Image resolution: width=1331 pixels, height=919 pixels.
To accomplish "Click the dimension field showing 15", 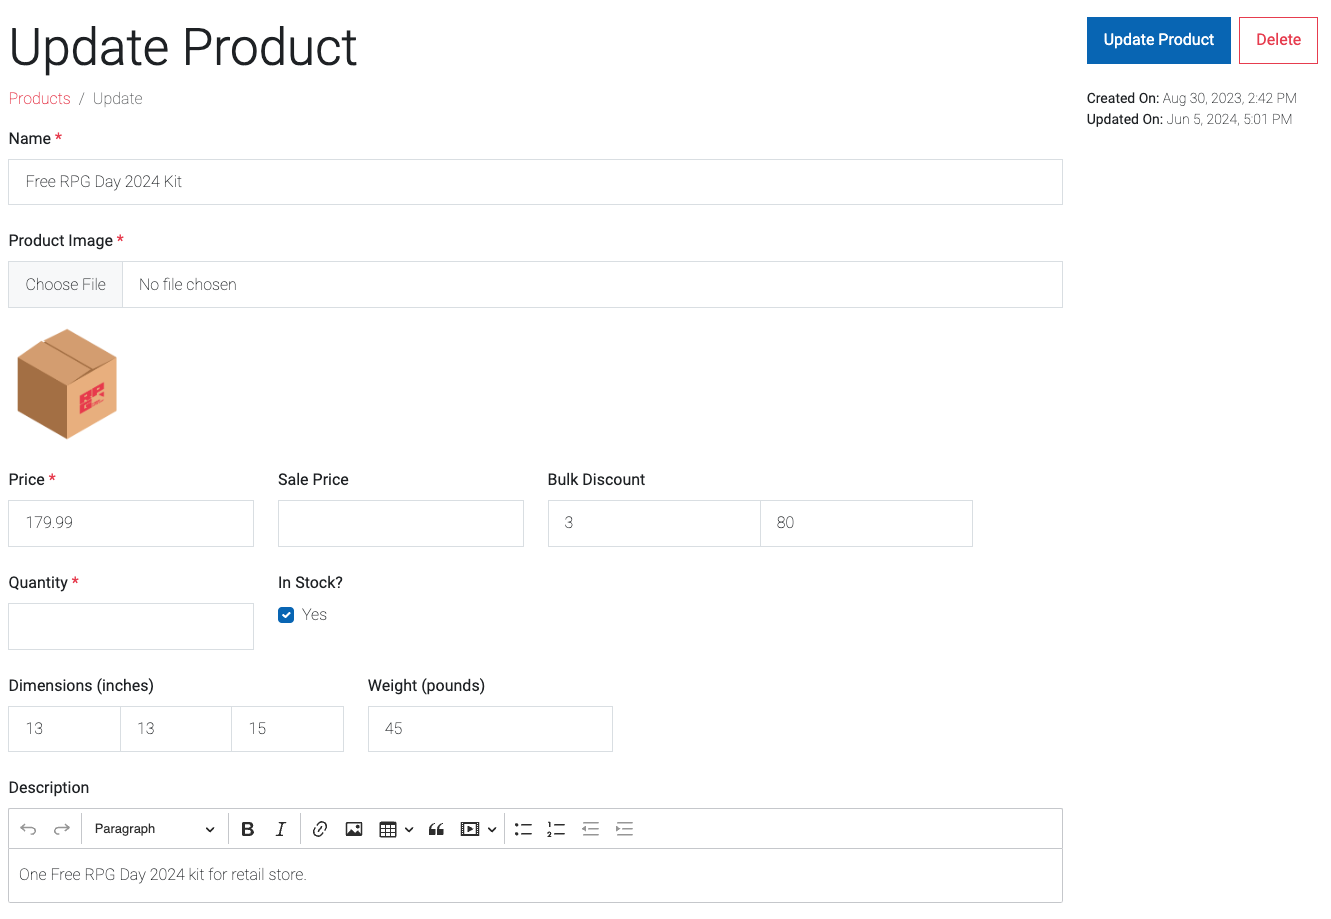I will coord(288,729).
